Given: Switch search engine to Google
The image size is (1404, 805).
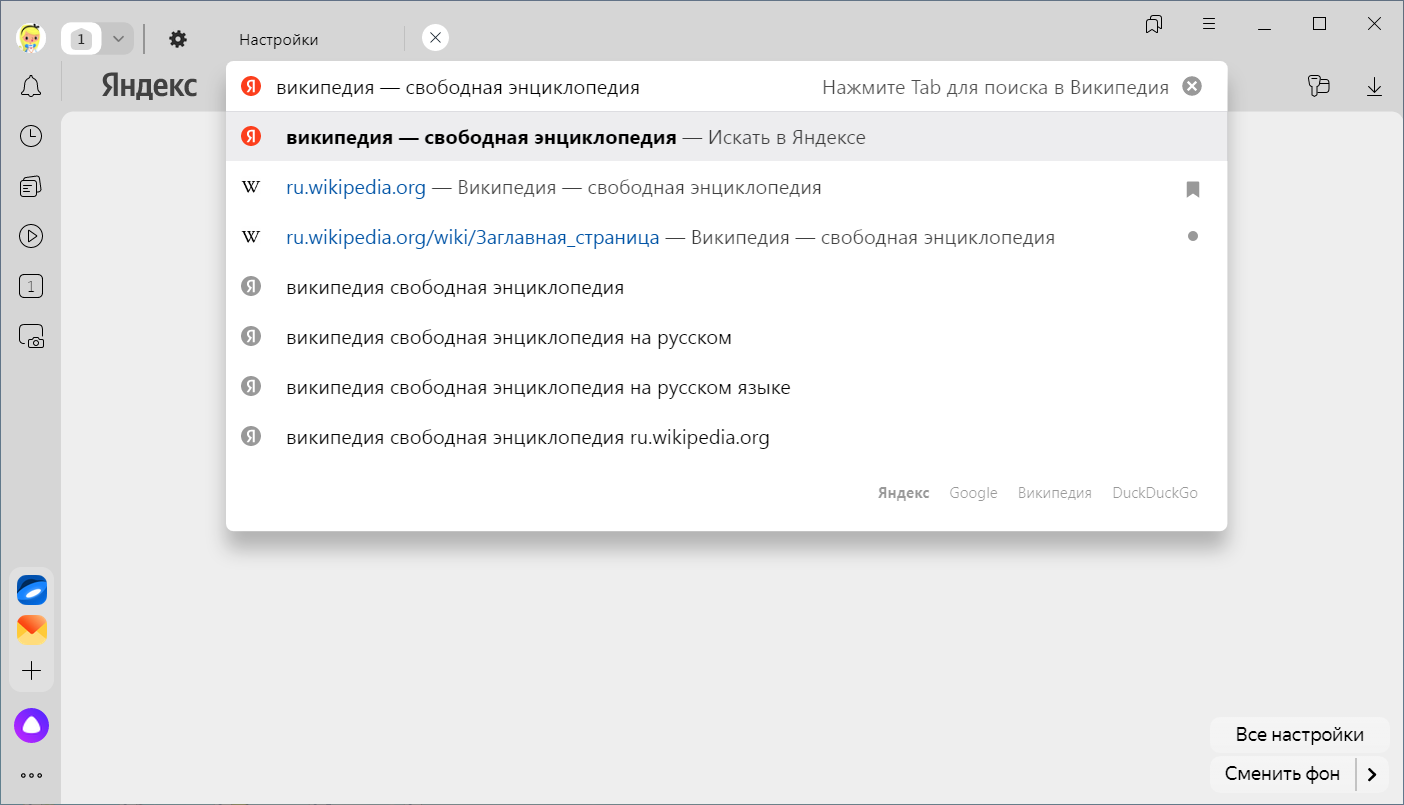Looking at the screenshot, I should coord(973,493).
